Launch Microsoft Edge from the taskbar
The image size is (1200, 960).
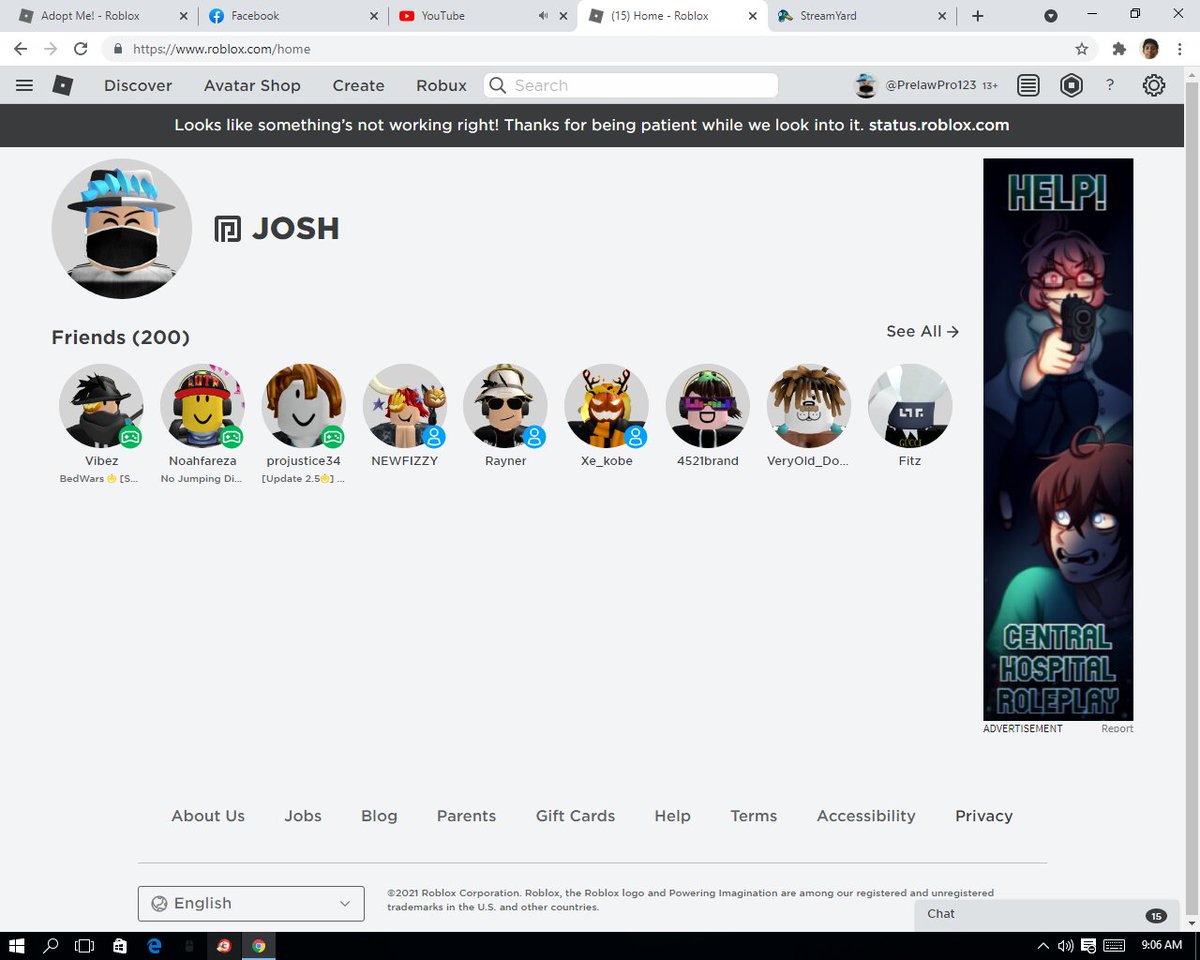pyautogui.click(x=155, y=945)
